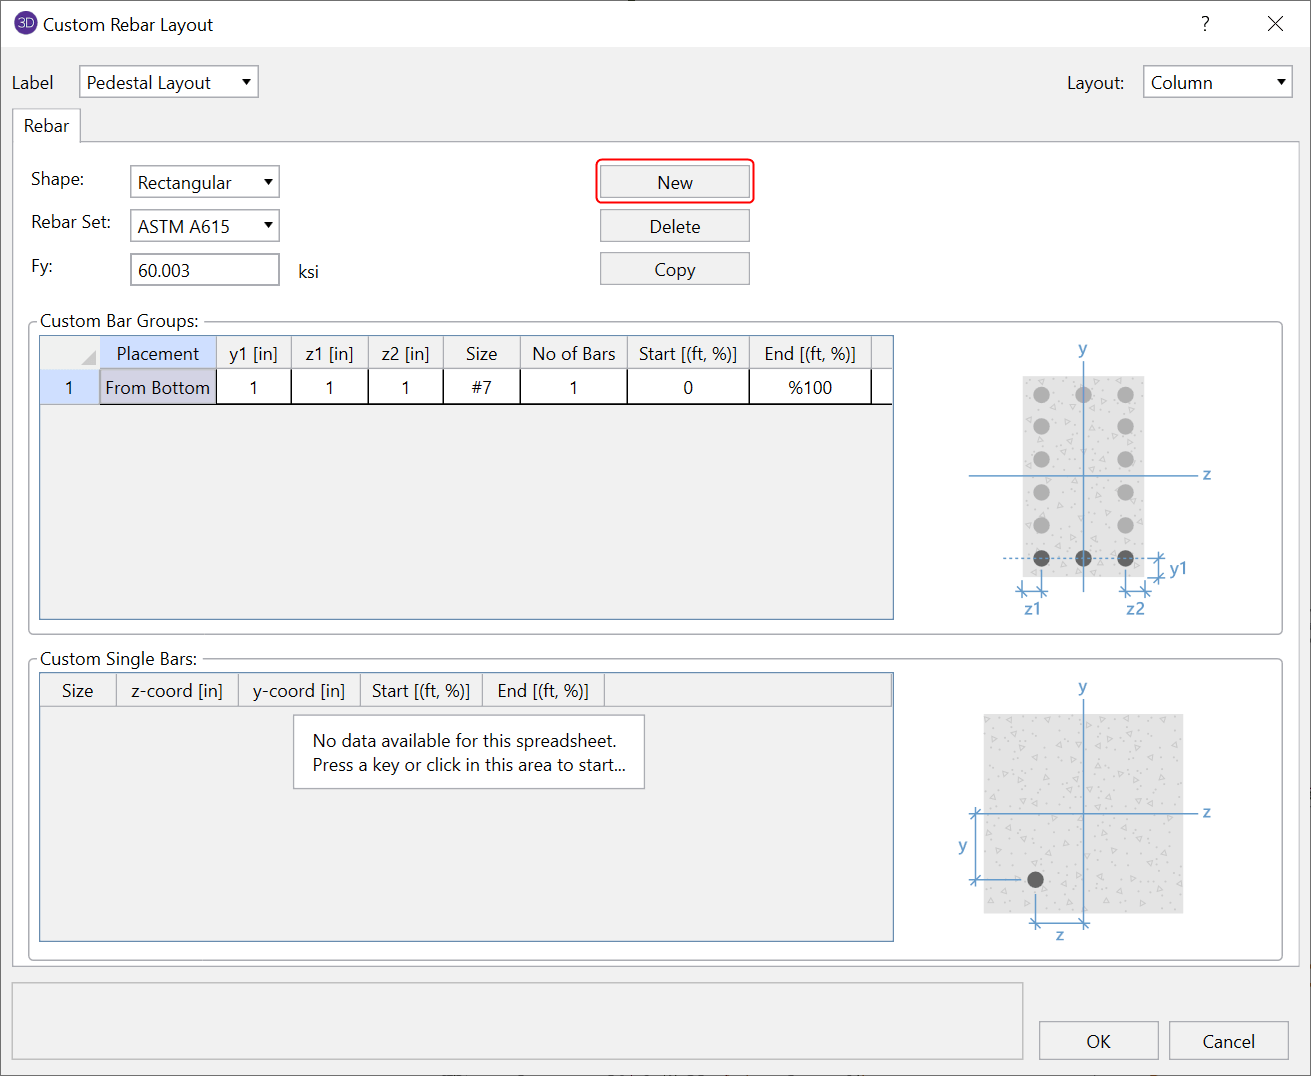Open the Shape dropdown showing Rectangular
This screenshot has width=1311, height=1076.
[x=204, y=182]
